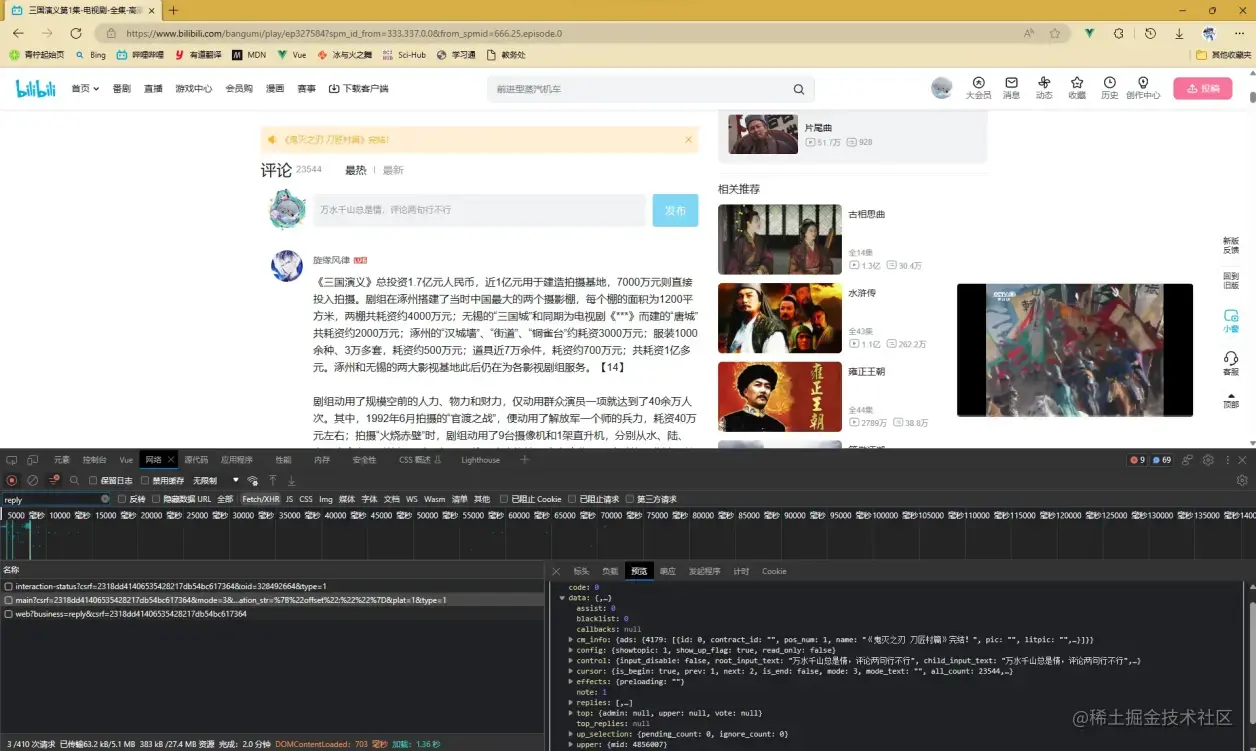This screenshot has height=751, width=1256.
Task: Open the 标头 headers tab
Action: click(581, 571)
